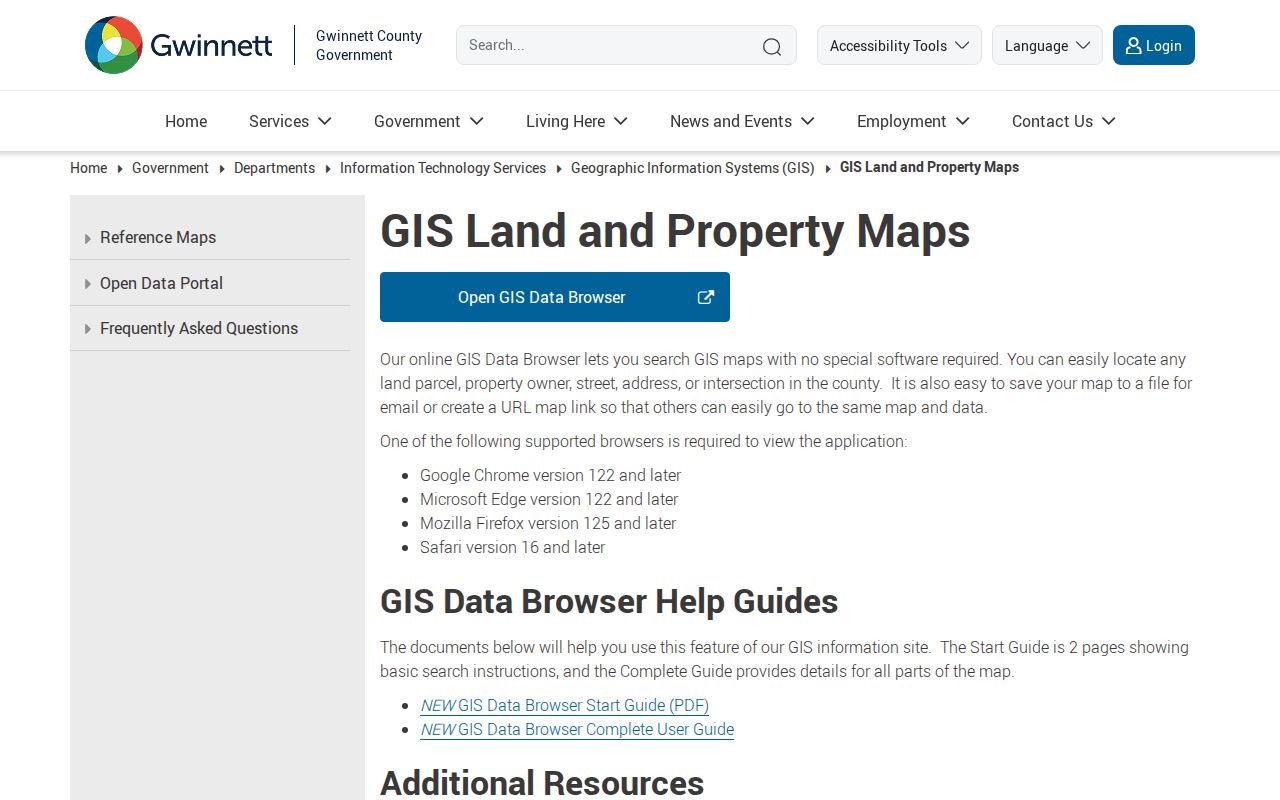Click the user icon in Login button
Screen dimensions: 1280x800
click(x=1133, y=45)
